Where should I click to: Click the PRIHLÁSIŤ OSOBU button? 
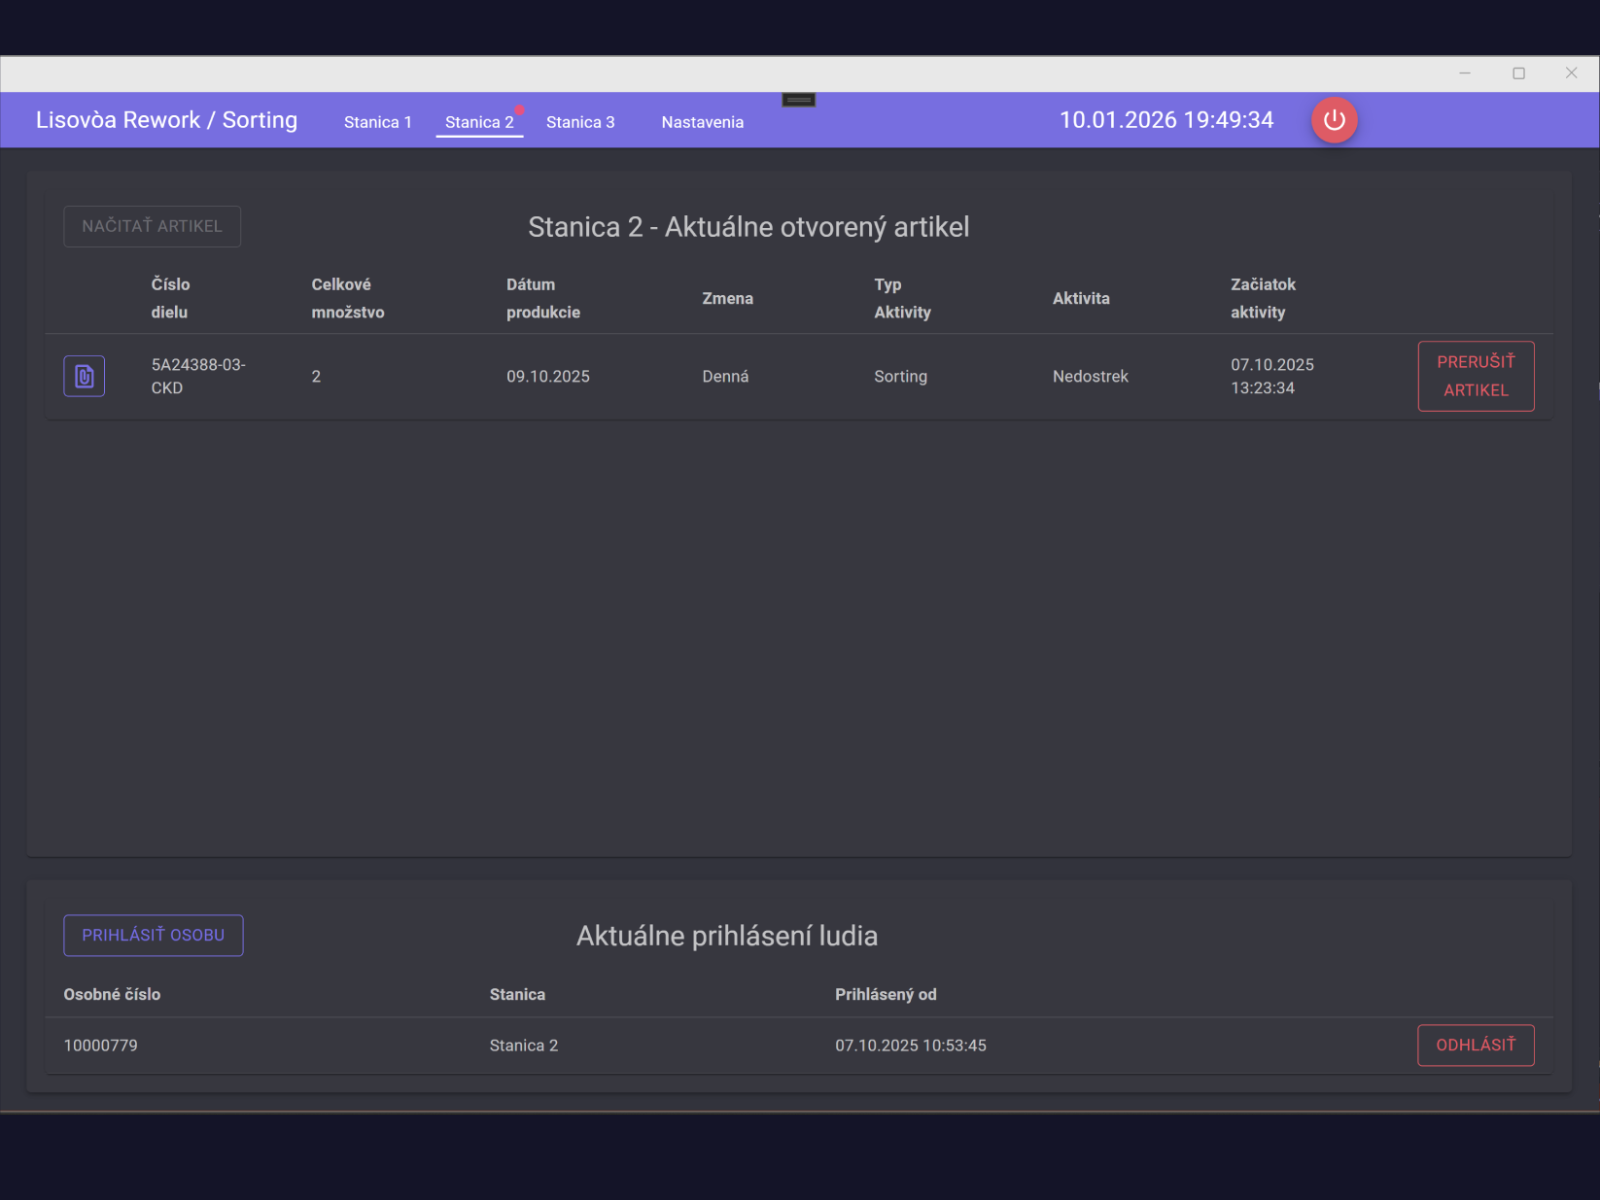(153, 935)
